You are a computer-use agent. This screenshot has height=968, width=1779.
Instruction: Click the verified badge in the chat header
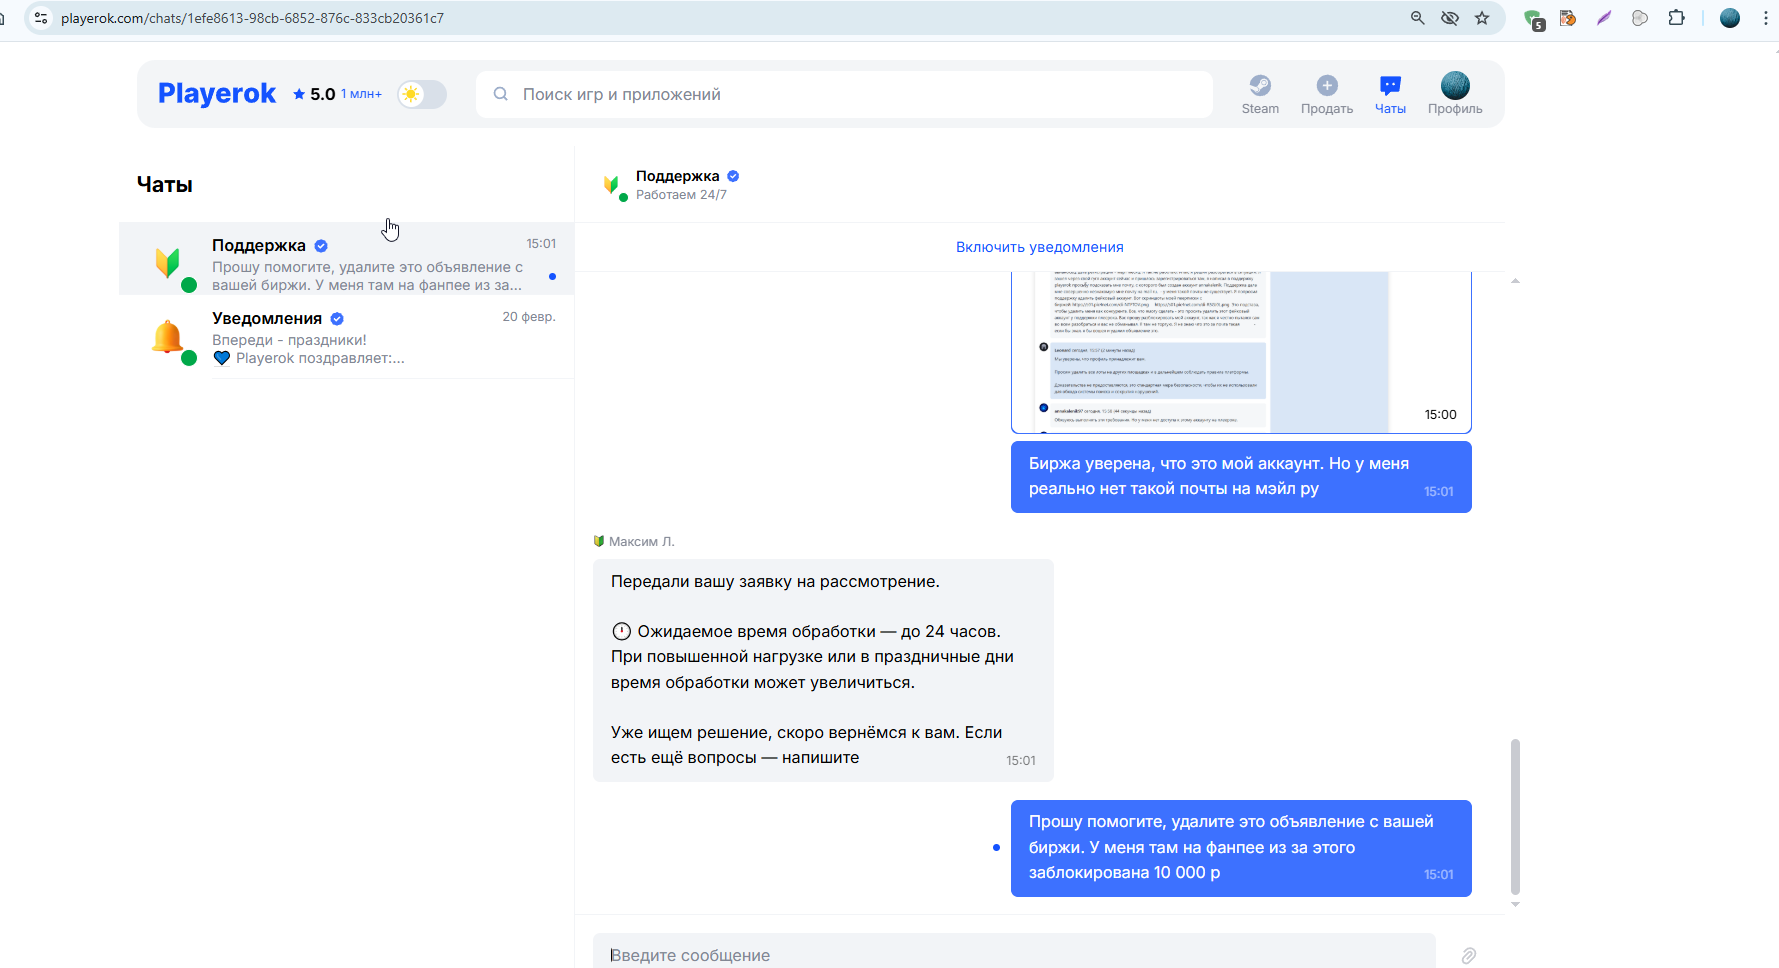pyautogui.click(x=733, y=176)
